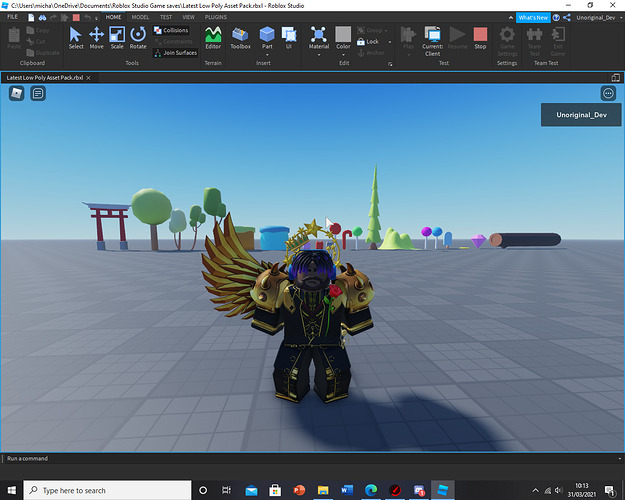Open the Material picker

pyautogui.click(x=319, y=37)
